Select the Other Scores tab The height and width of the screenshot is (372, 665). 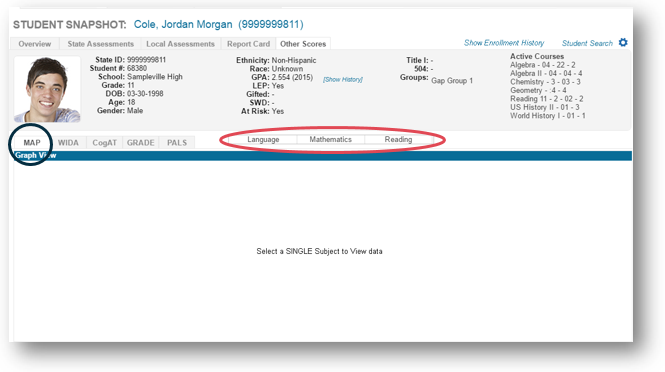303,44
